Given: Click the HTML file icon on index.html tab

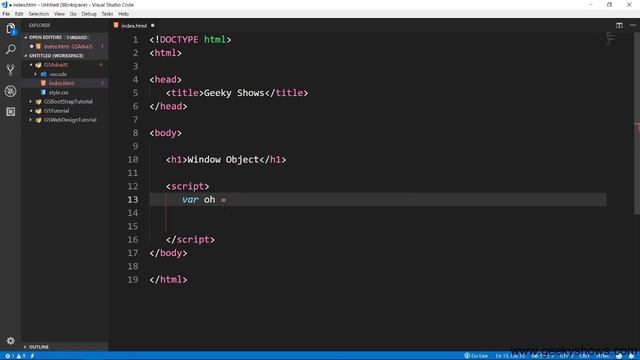Looking at the screenshot, I should click(x=116, y=25).
